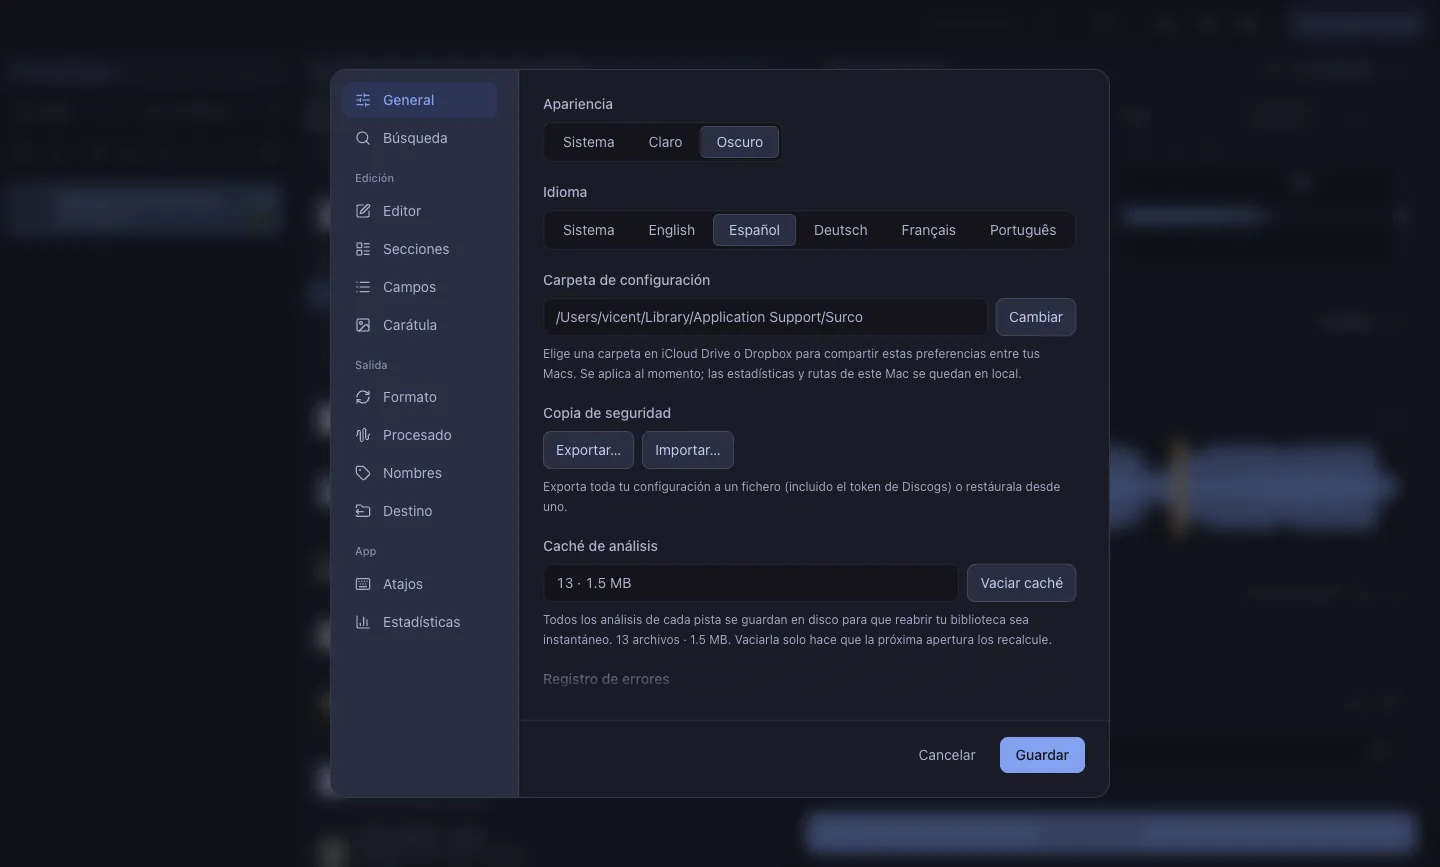1440x867 pixels.
Task: Select Deutsch language option
Action: pos(840,230)
